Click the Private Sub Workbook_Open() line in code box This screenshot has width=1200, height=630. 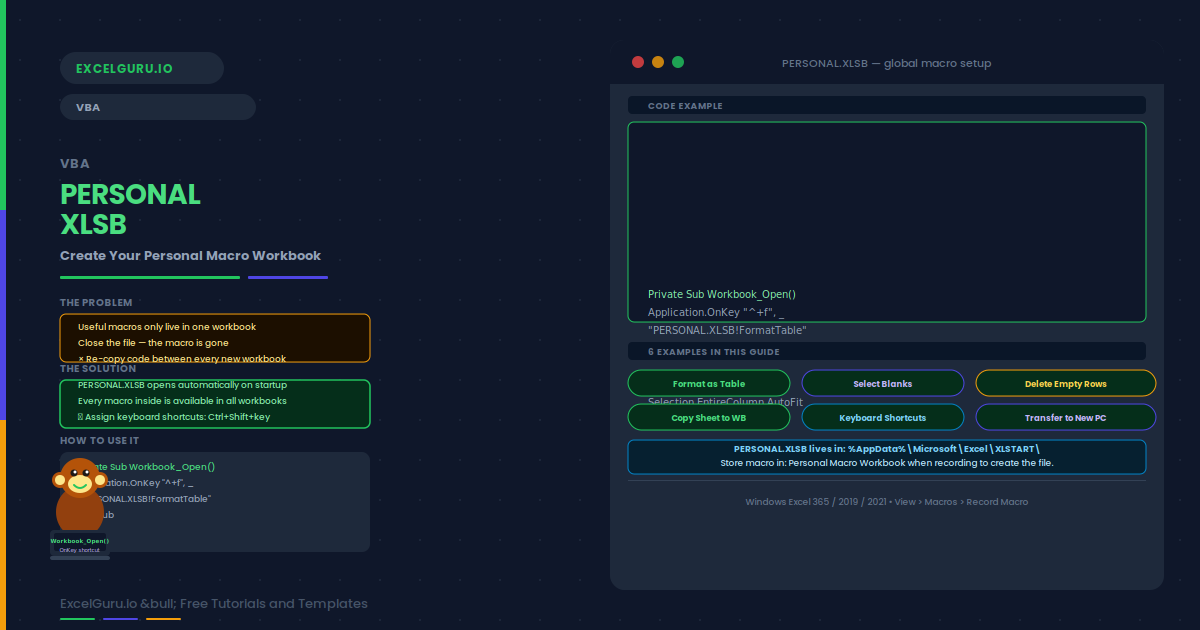[722, 294]
